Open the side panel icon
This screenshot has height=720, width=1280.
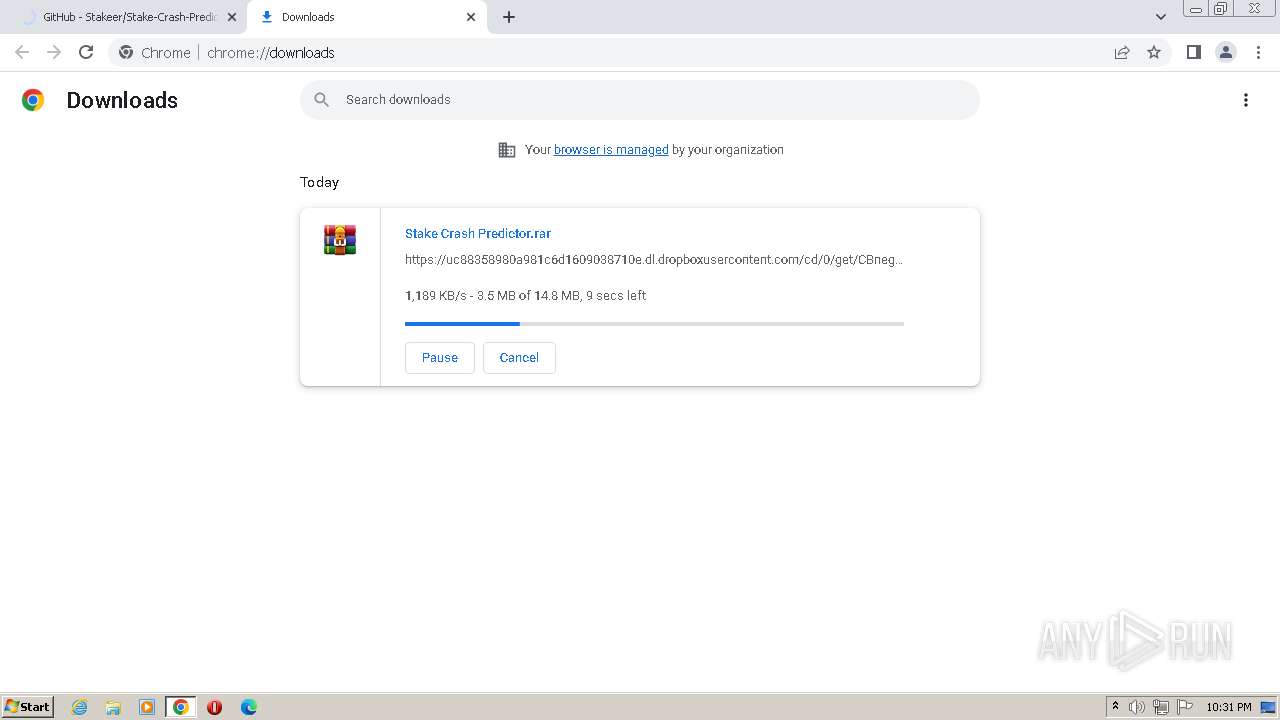click(1193, 52)
